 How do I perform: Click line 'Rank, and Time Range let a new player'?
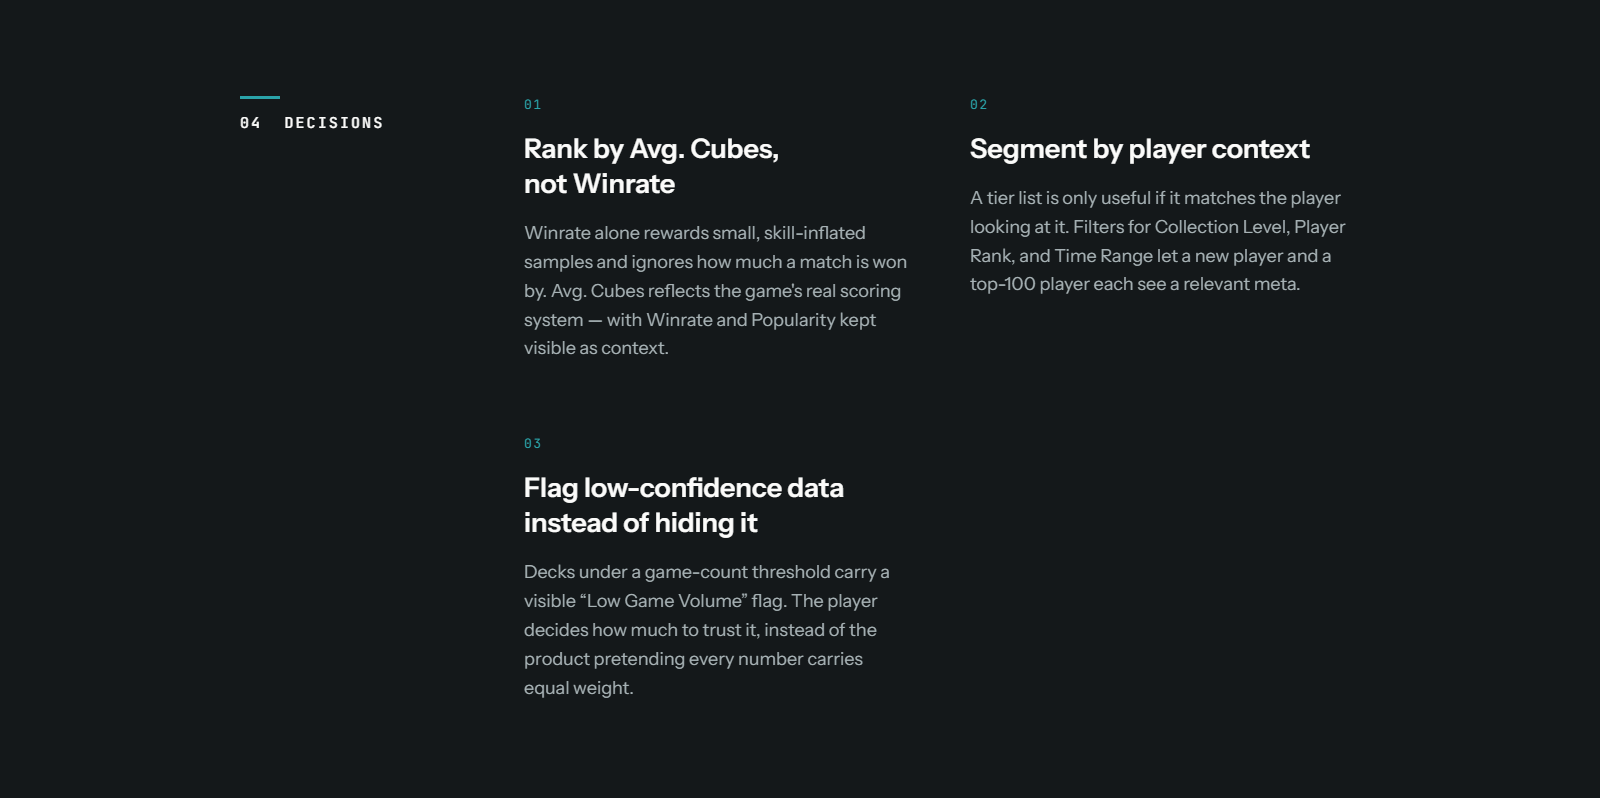pos(1150,256)
